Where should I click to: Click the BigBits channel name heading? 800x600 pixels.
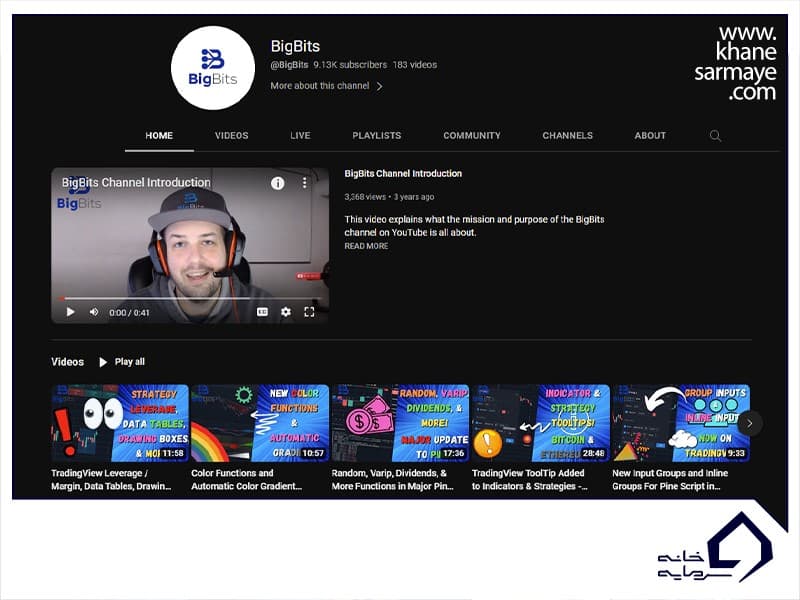click(295, 46)
